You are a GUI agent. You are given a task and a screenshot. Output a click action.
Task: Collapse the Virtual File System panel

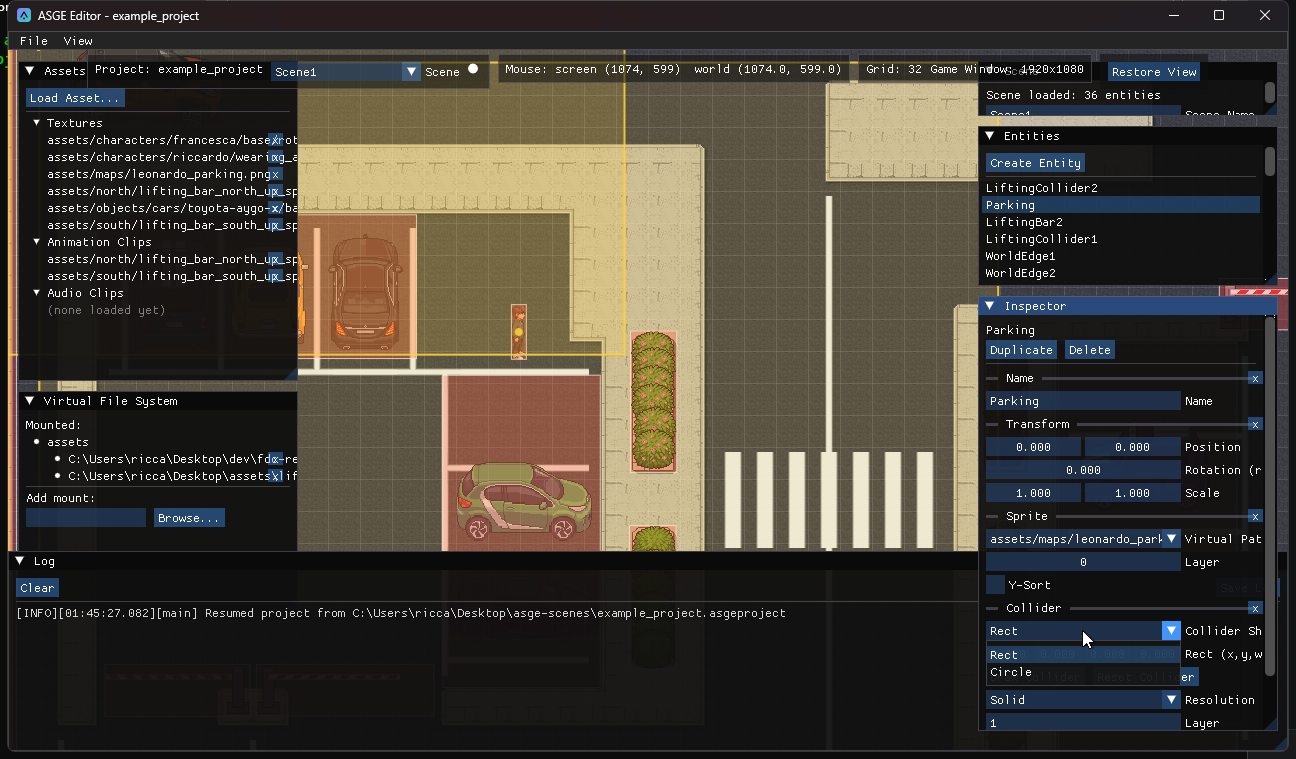click(30, 401)
